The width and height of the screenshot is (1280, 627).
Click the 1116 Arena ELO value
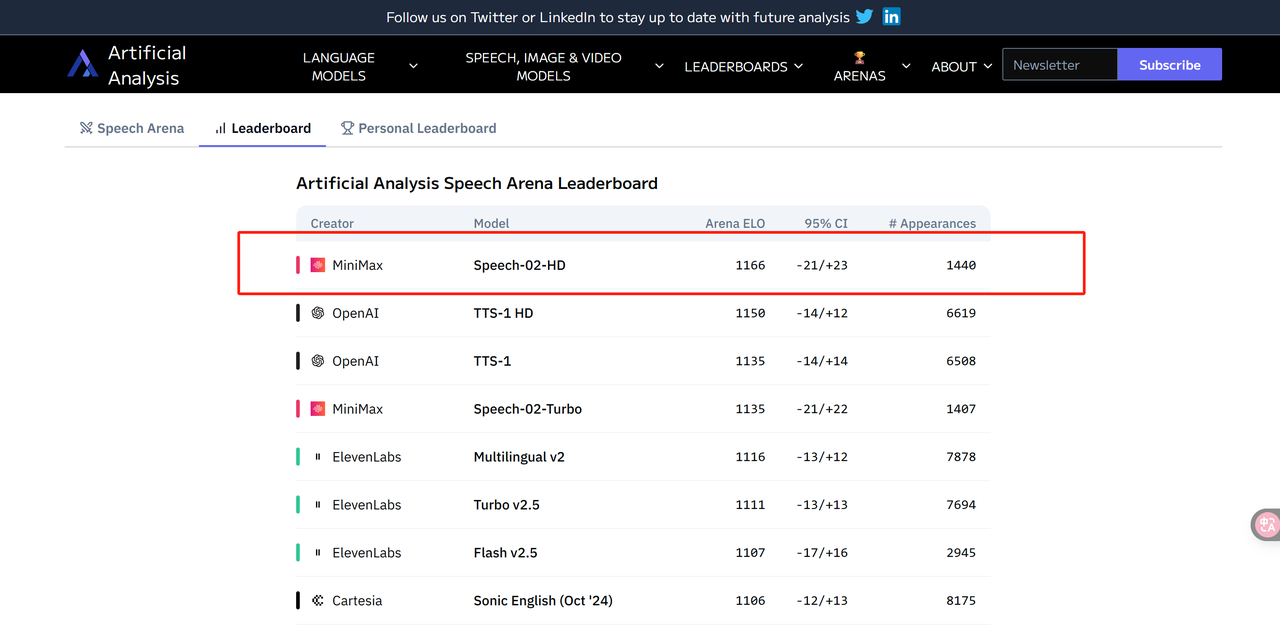[750, 457]
